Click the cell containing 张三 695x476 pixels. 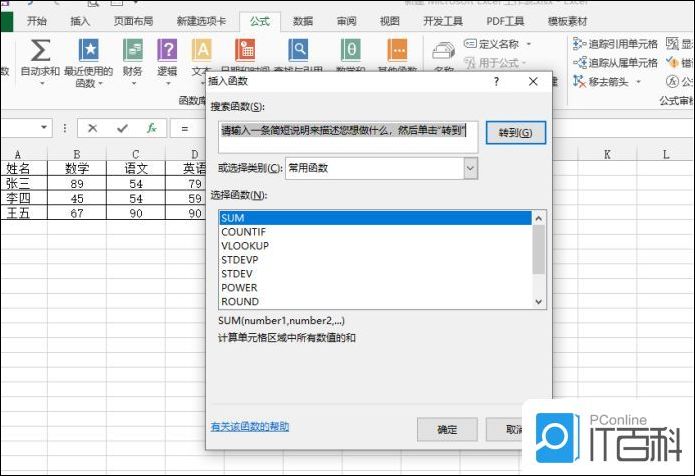click(x=24, y=183)
